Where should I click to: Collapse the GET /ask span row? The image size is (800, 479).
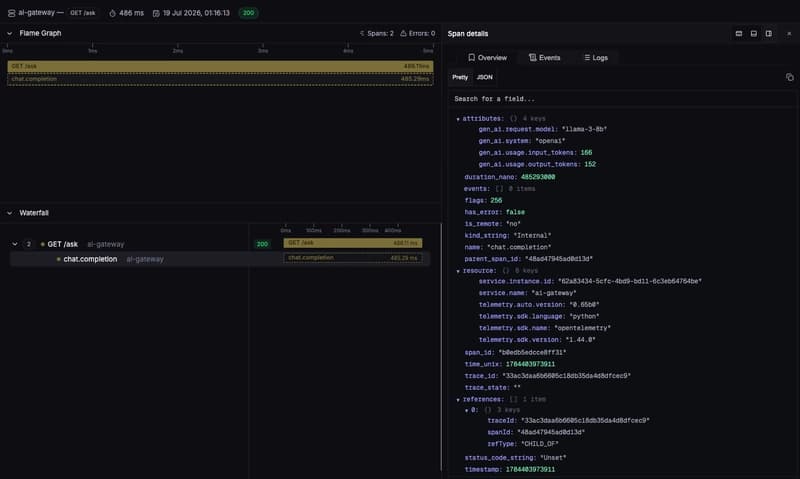coord(15,244)
